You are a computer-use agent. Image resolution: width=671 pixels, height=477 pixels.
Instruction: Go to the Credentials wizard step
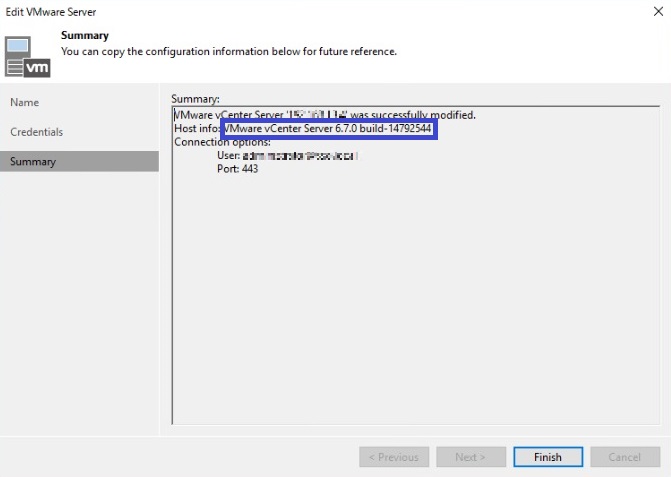pos(37,132)
